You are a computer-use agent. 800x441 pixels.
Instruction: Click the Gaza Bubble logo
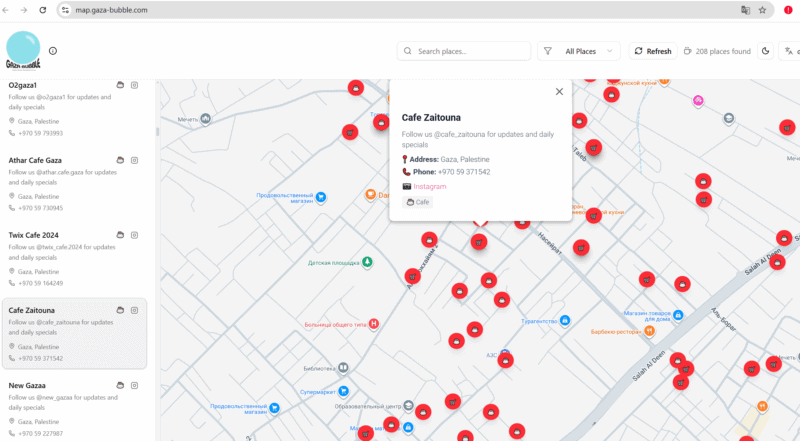pos(24,50)
